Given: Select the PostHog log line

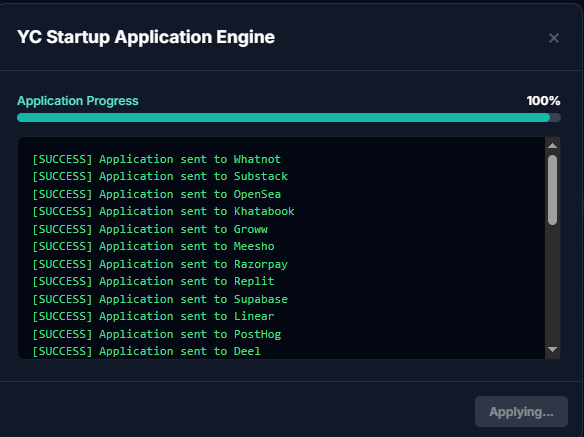Looking at the screenshot, I should (x=157, y=334).
